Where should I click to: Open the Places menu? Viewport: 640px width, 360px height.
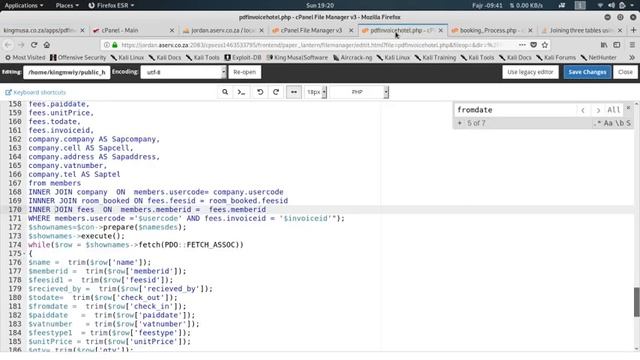(67, 5)
